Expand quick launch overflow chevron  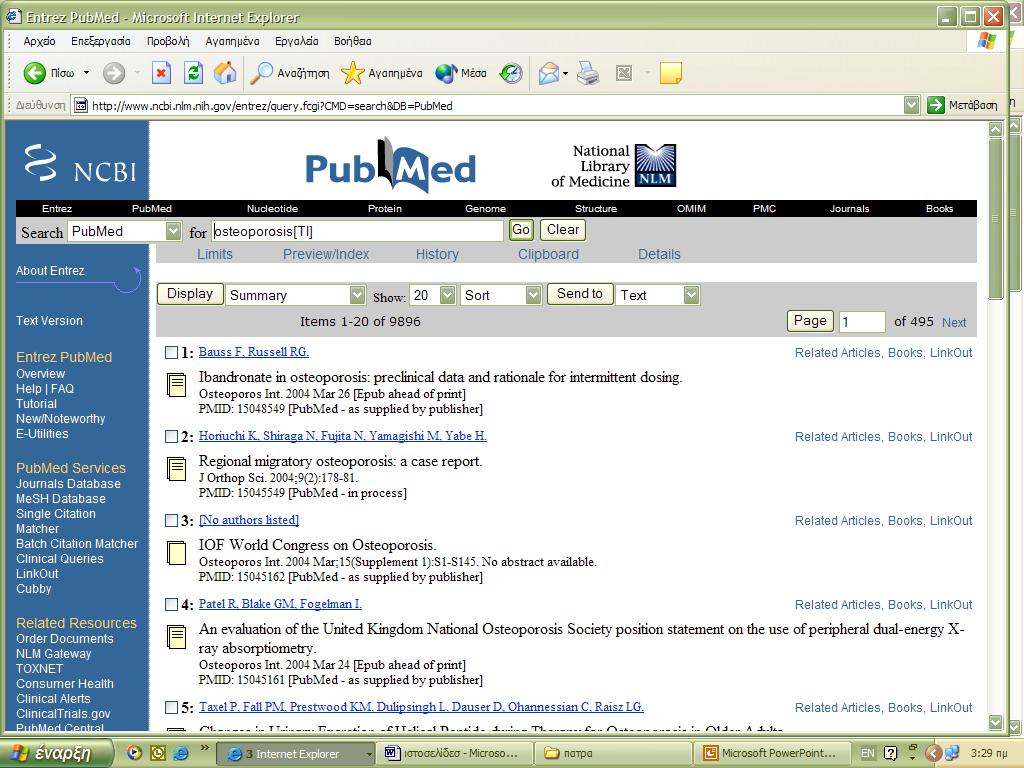coord(204,748)
